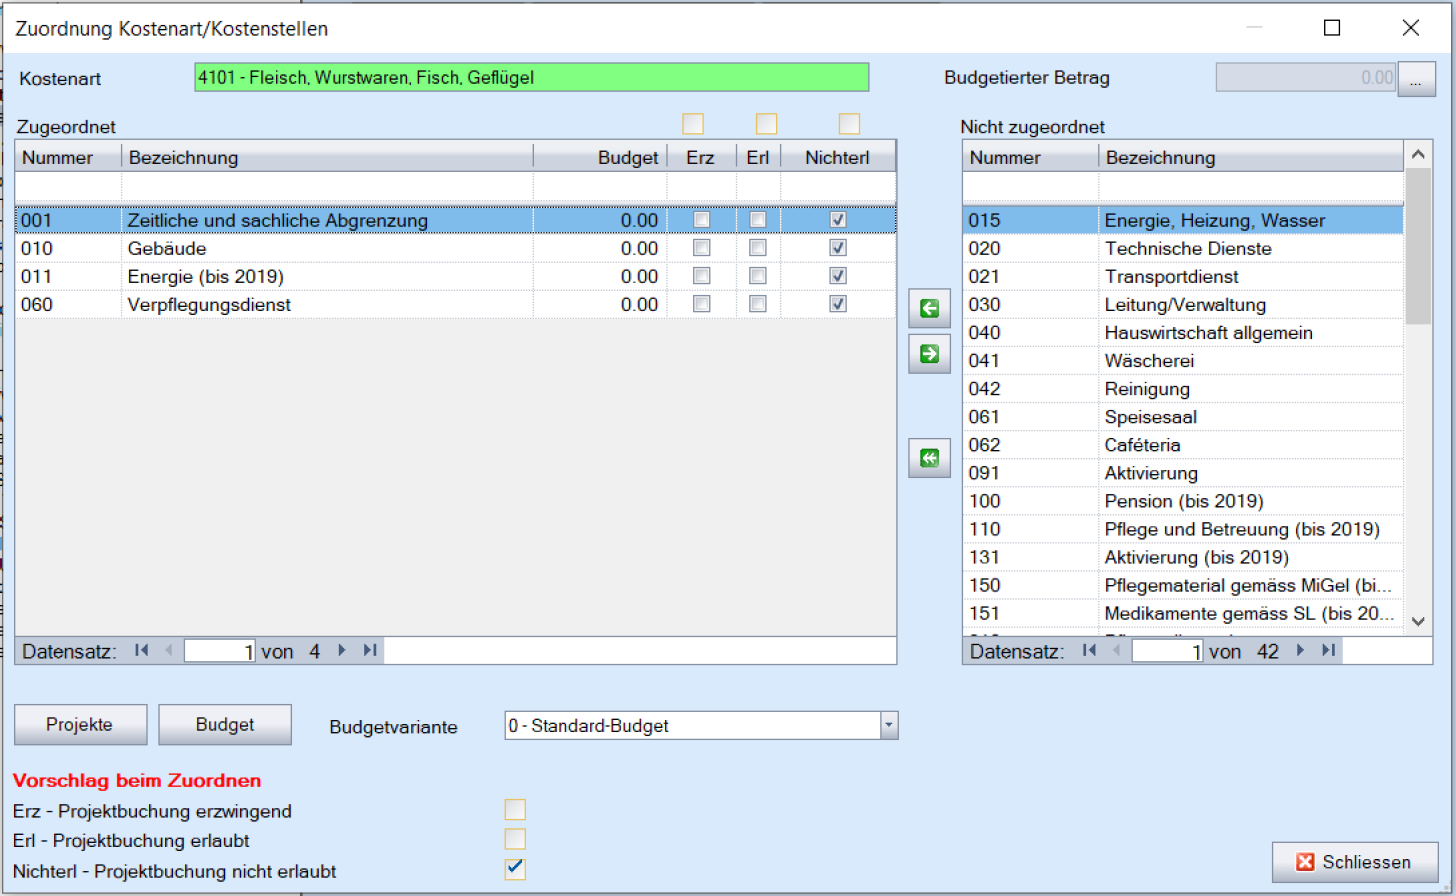Enable Erz checkbox for Verpflegungsdienst row
Screen dimensions: 1456x896
[702, 304]
